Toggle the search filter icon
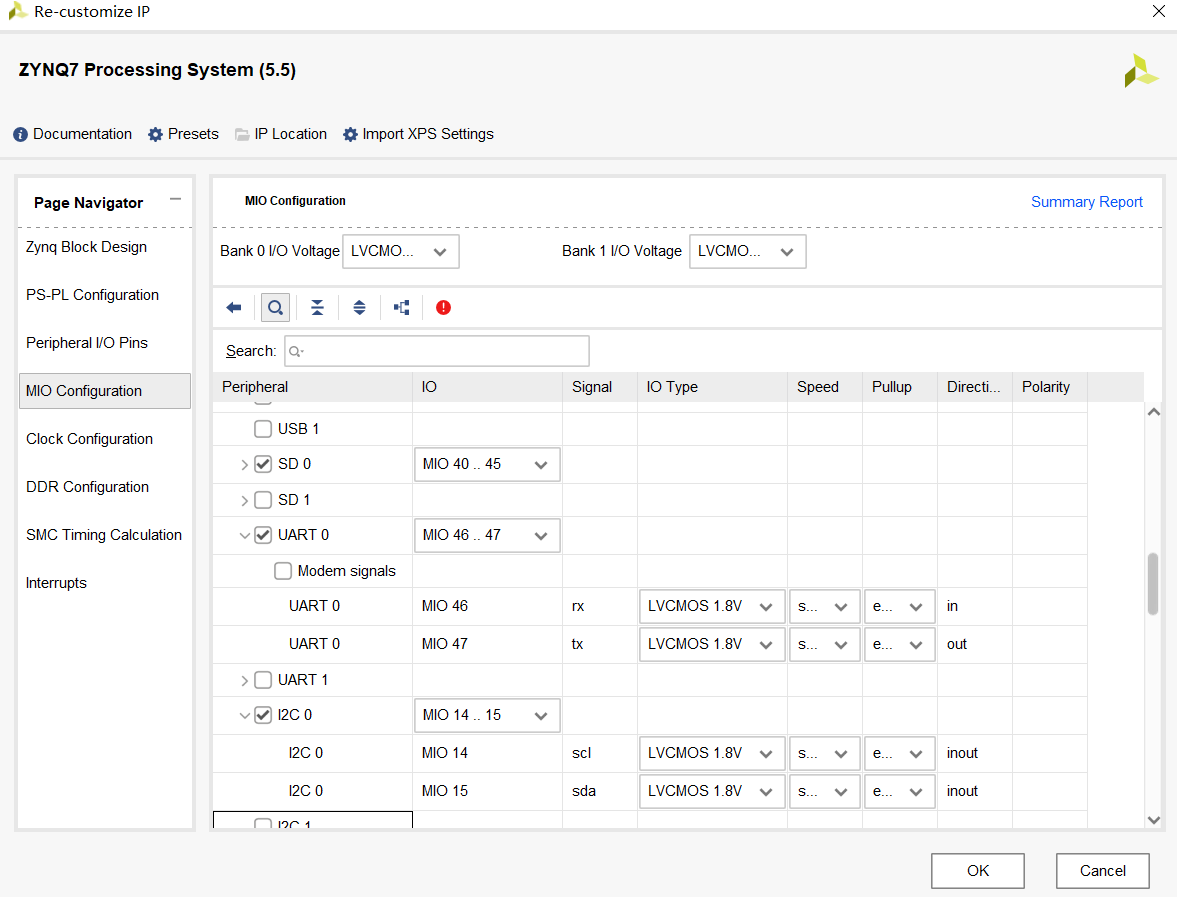This screenshot has height=897, width=1177. [275, 307]
